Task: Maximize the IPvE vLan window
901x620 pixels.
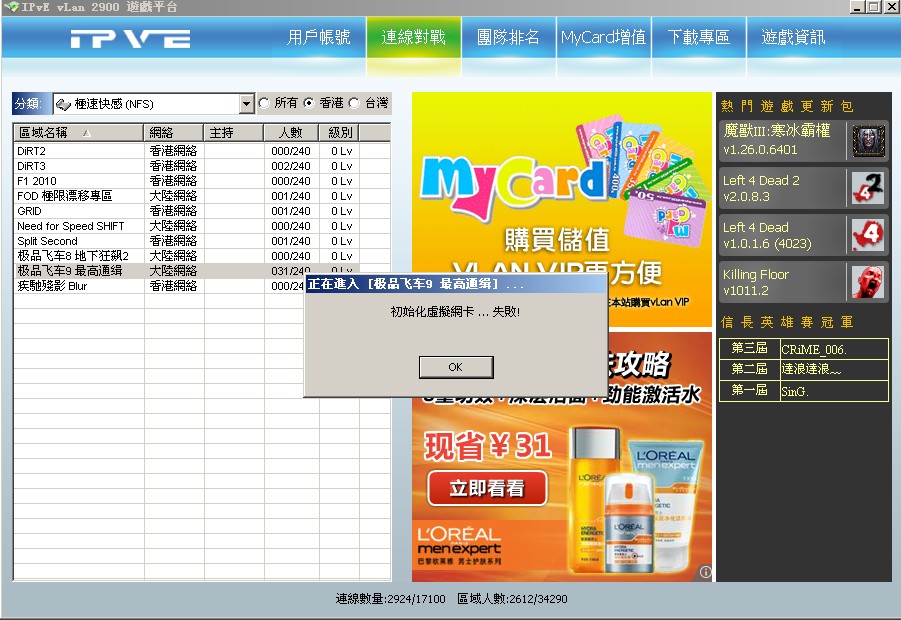Action: pyautogui.click(x=873, y=7)
